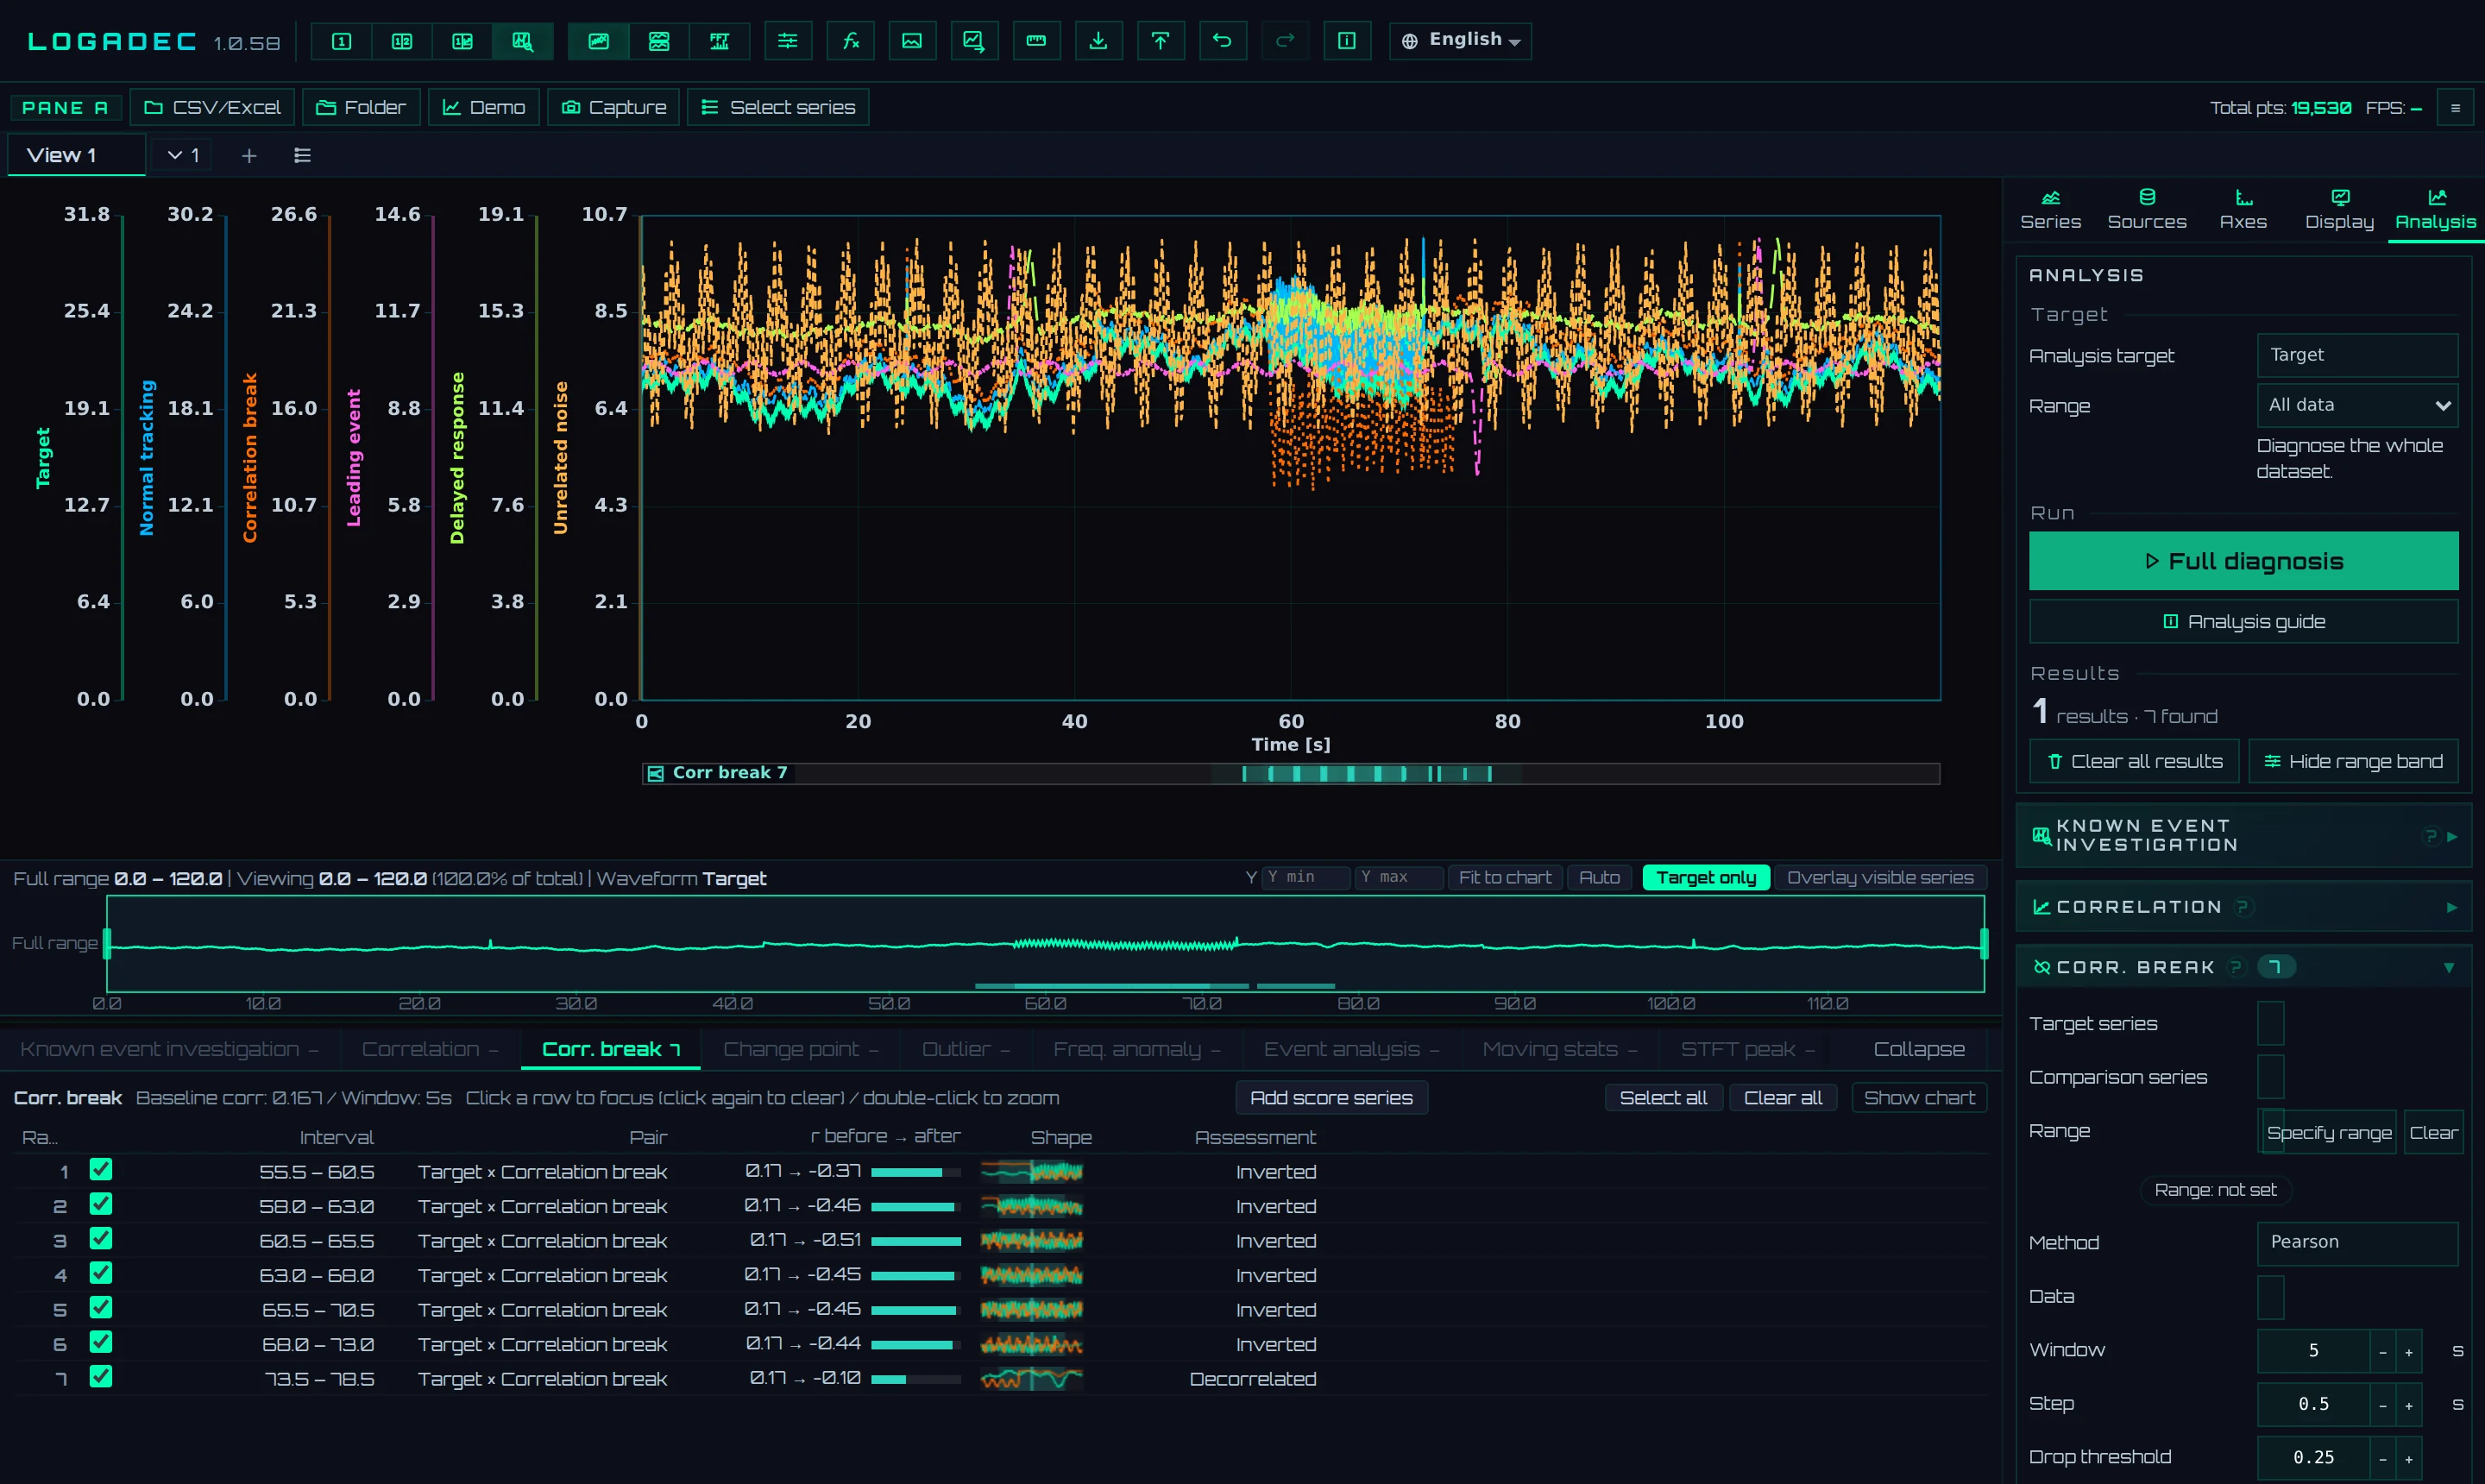Screen dimensions: 2485x1484
Task: Switch to the Series tab
Action: pos(2050,209)
